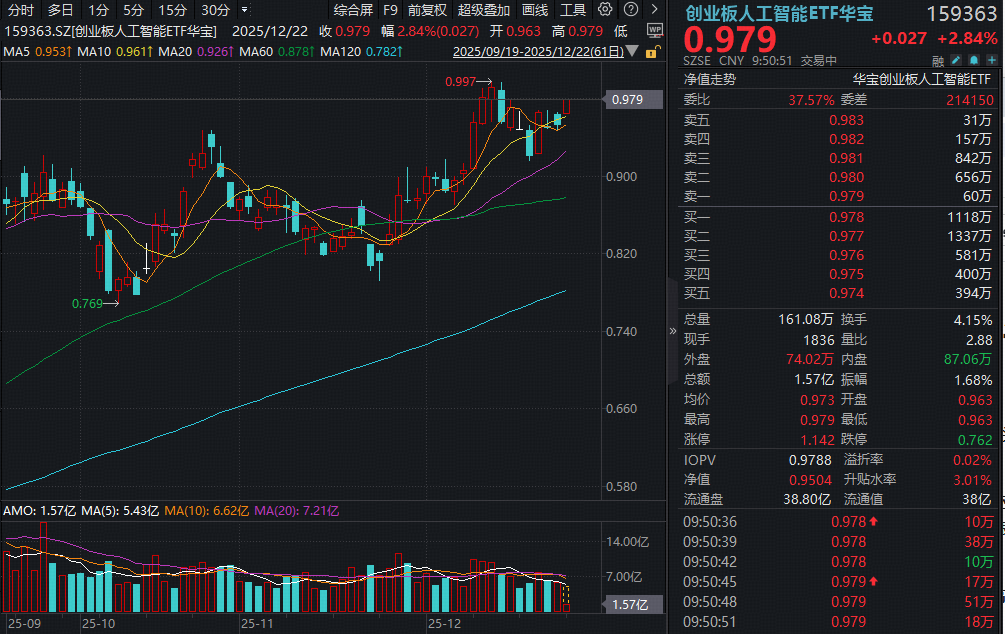Toggle 超级叠加 overlay mode
The image size is (1005, 634).
(x=484, y=9)
